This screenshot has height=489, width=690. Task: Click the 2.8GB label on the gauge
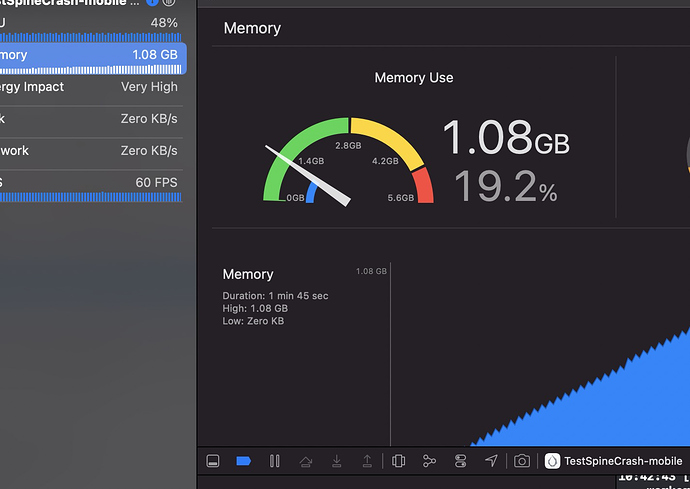[348, 146]
